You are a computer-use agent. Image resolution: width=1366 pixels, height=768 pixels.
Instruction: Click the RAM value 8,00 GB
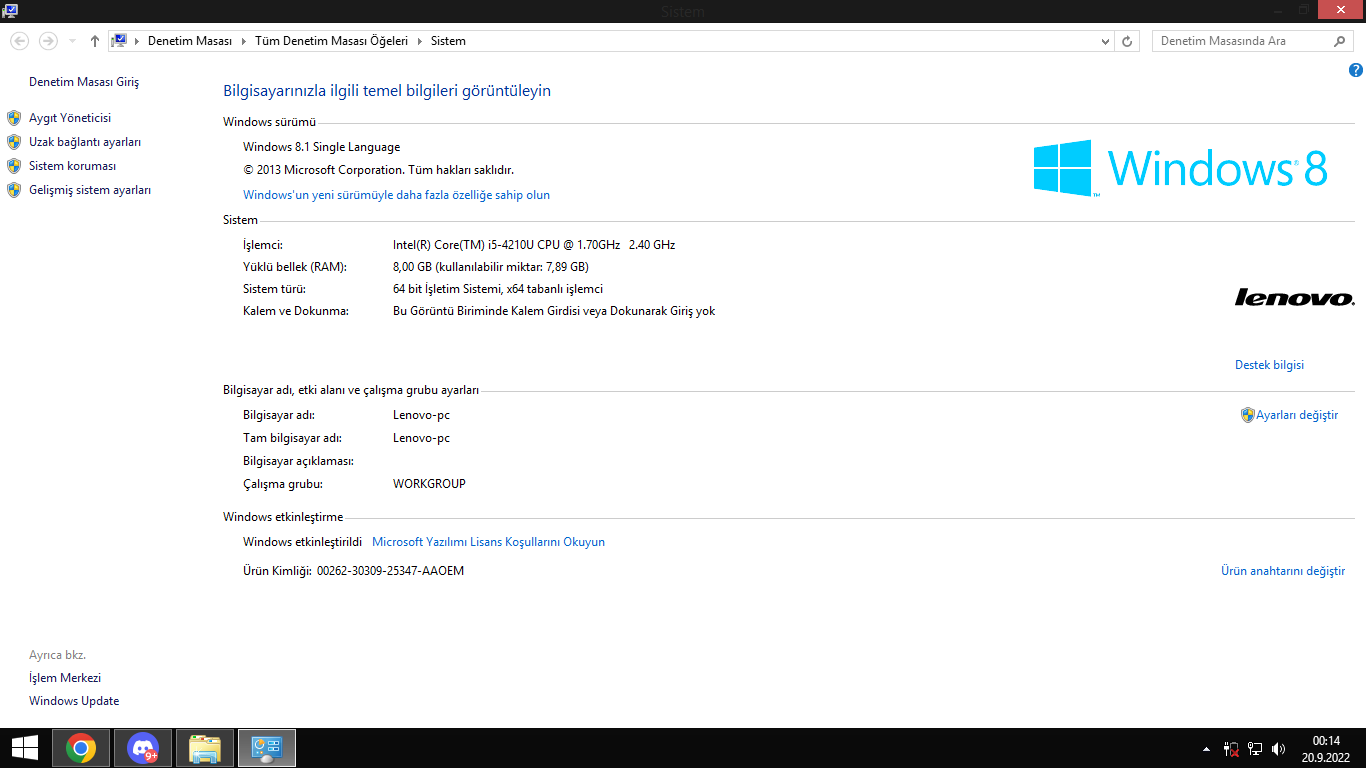tap(491, 267)
